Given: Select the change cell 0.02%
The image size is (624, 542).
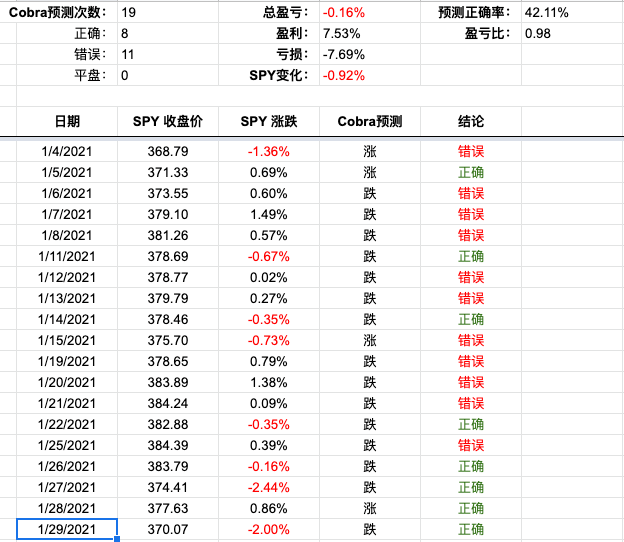Looking at the screenshot, I should coord(269,277).
